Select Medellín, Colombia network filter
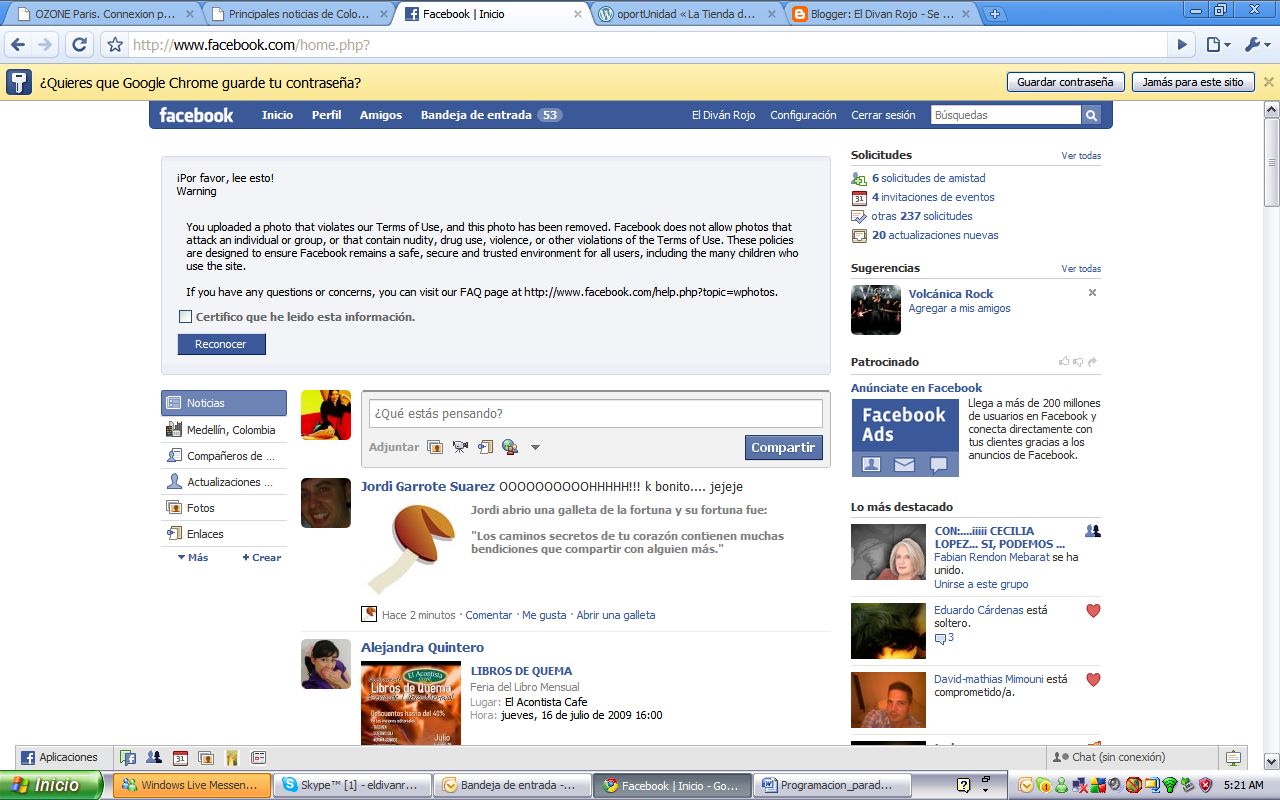The image size is (1280, 800). pos(224,430)
